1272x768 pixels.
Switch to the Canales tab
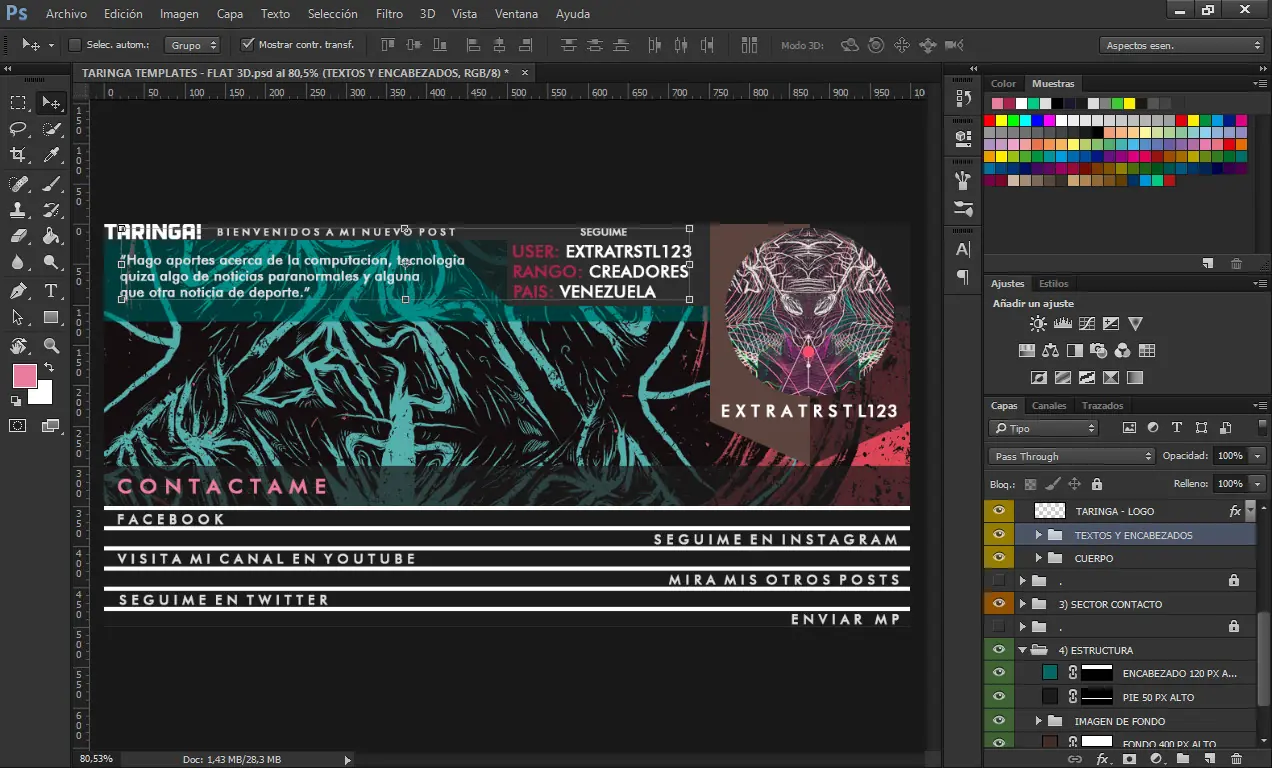(x=1049, y=406)
